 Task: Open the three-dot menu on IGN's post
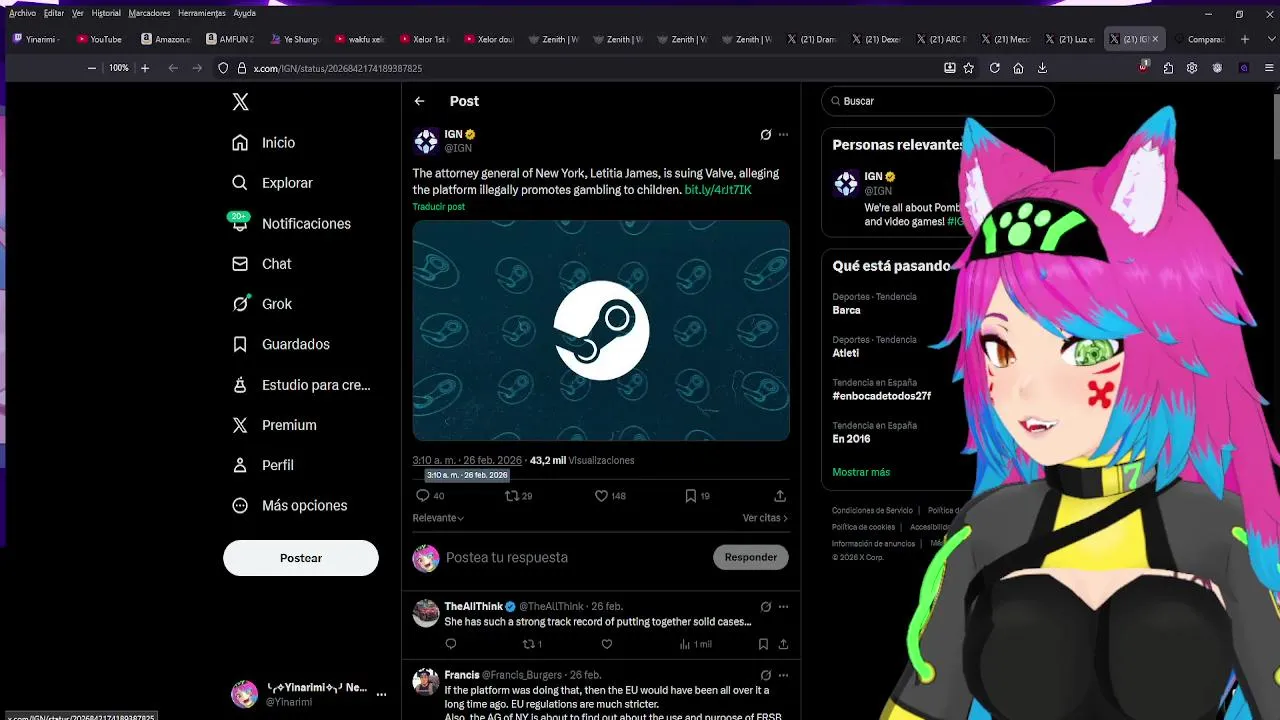click(783, 134)
